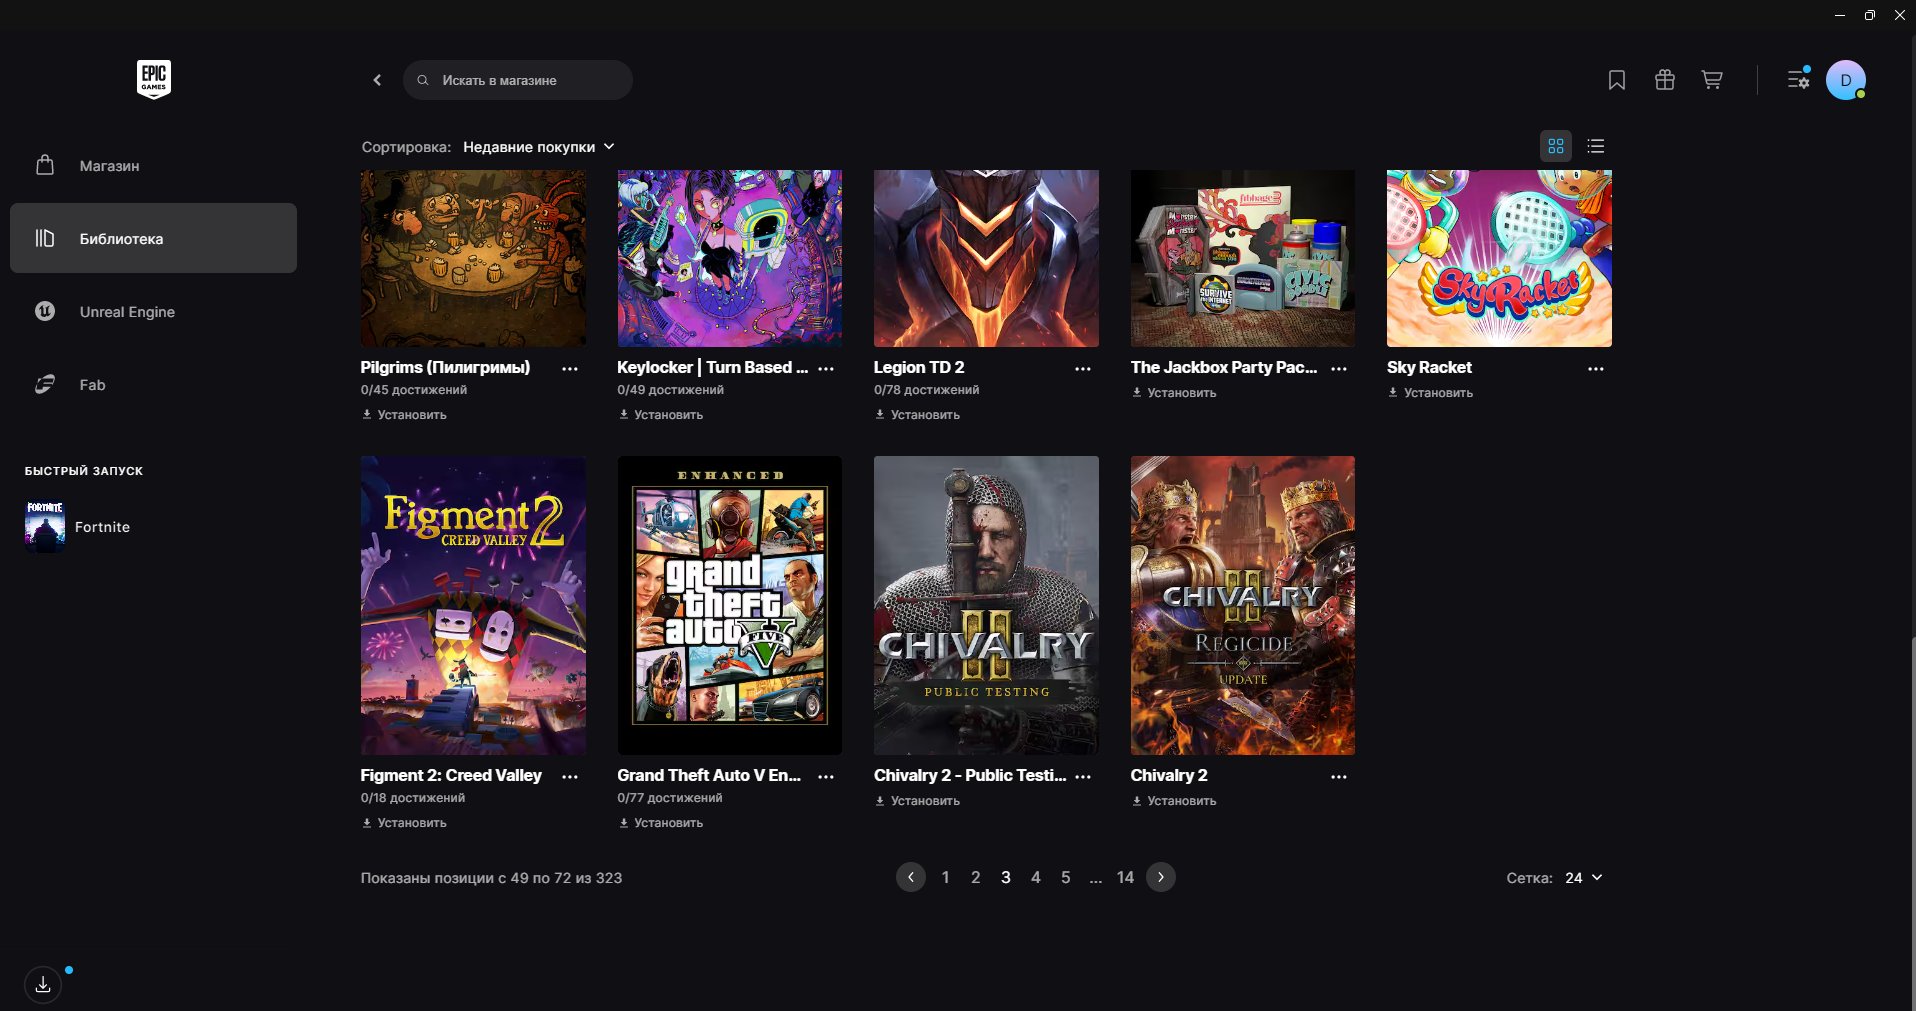Open the Chivalry 2 Public Testing cover
Image resolution: width=1916 pixels, height=1011 pixels.
[x=986, y=606]
